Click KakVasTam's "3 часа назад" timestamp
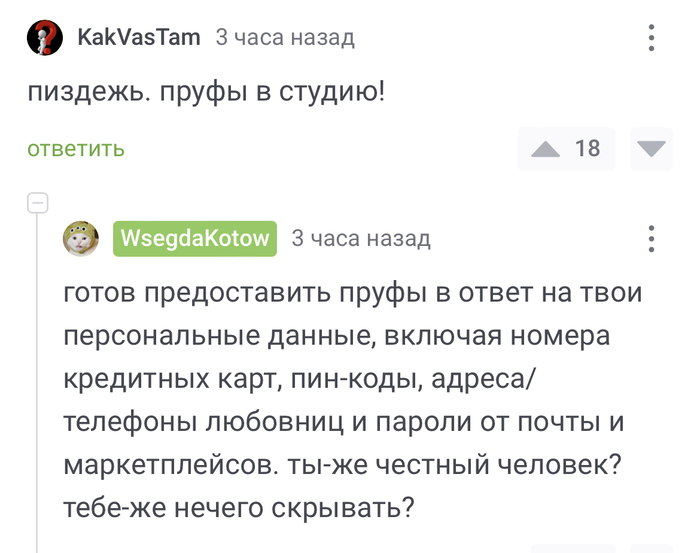Screen dimensions: 700x553 285,38
